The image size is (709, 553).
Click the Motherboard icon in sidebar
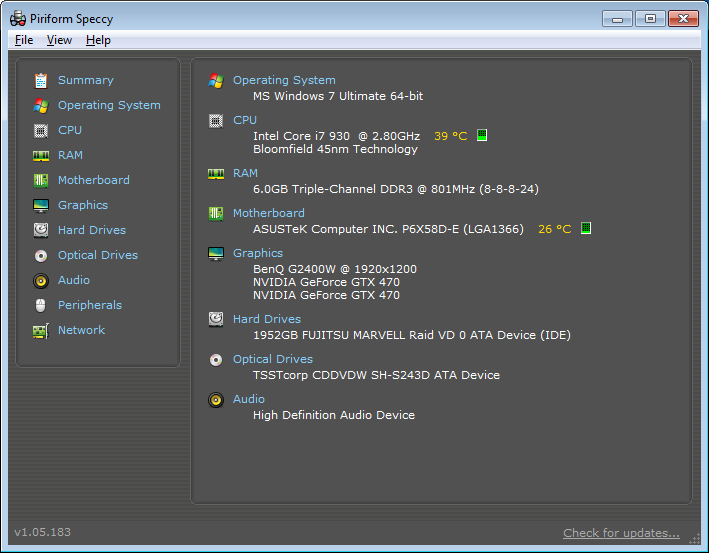tap(41, 180)
